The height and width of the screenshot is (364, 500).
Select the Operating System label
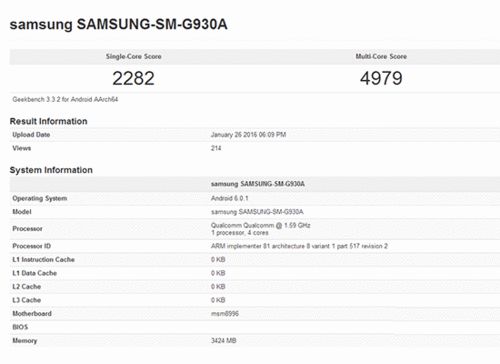(40, 198)
